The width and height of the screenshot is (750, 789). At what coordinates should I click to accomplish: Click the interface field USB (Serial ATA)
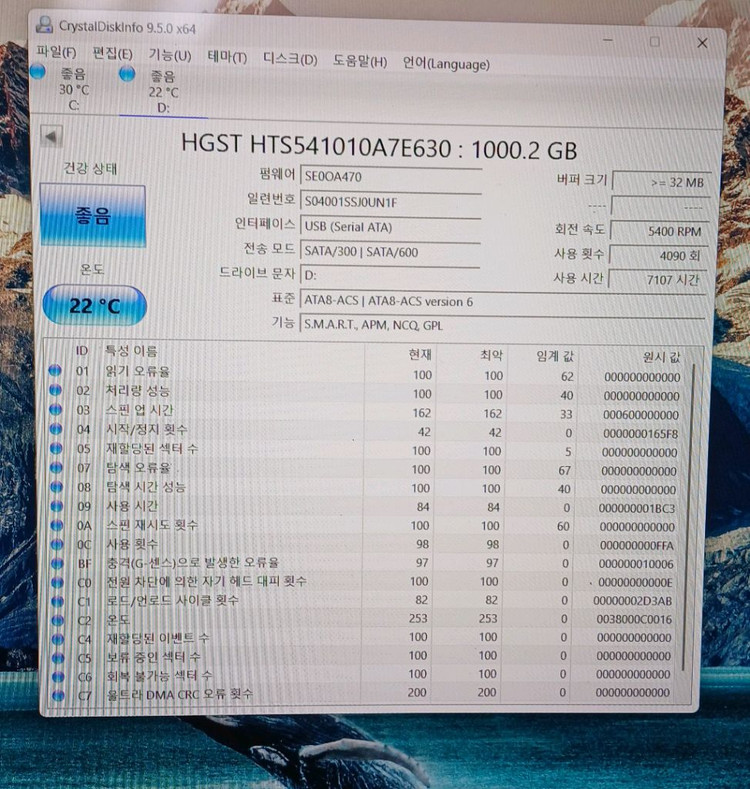click(390, 227)
